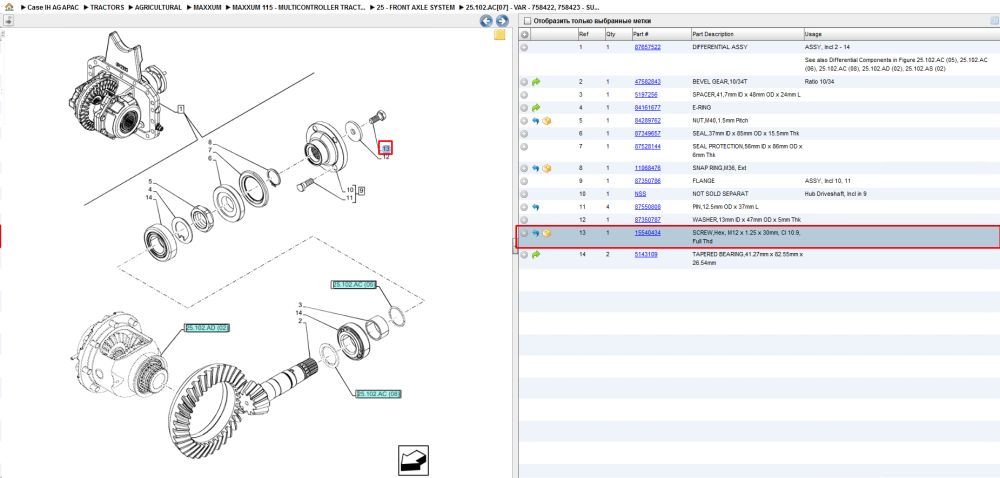This screenshot has width=1000, height=478.
Task: Select callout number 8 near flange
Action: click(209, 142)
